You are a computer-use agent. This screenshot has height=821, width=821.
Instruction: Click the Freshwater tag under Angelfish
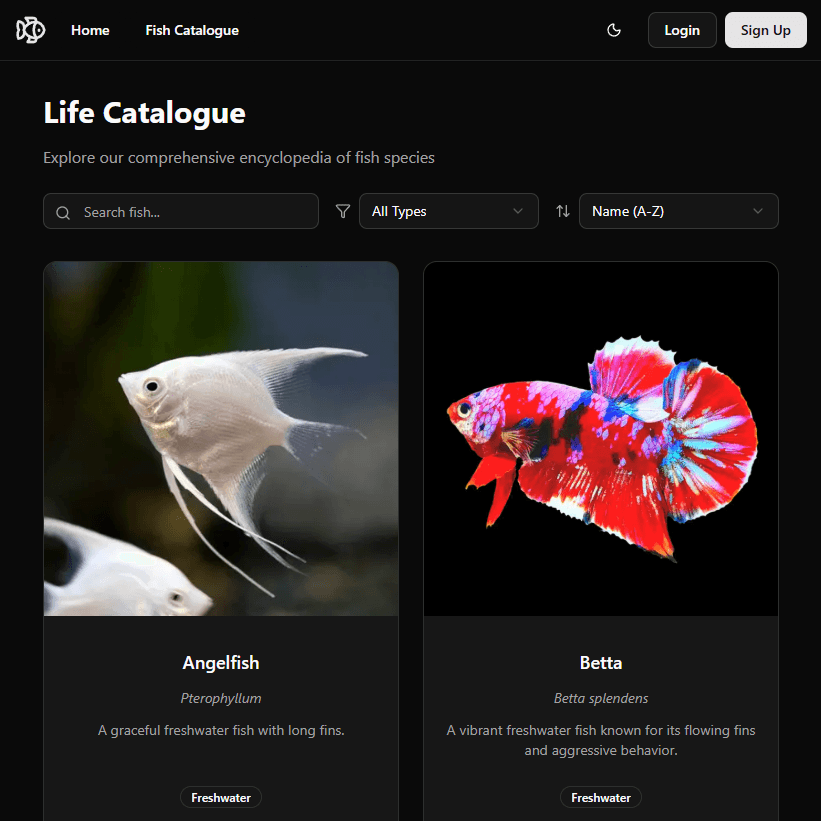point(221,797)
